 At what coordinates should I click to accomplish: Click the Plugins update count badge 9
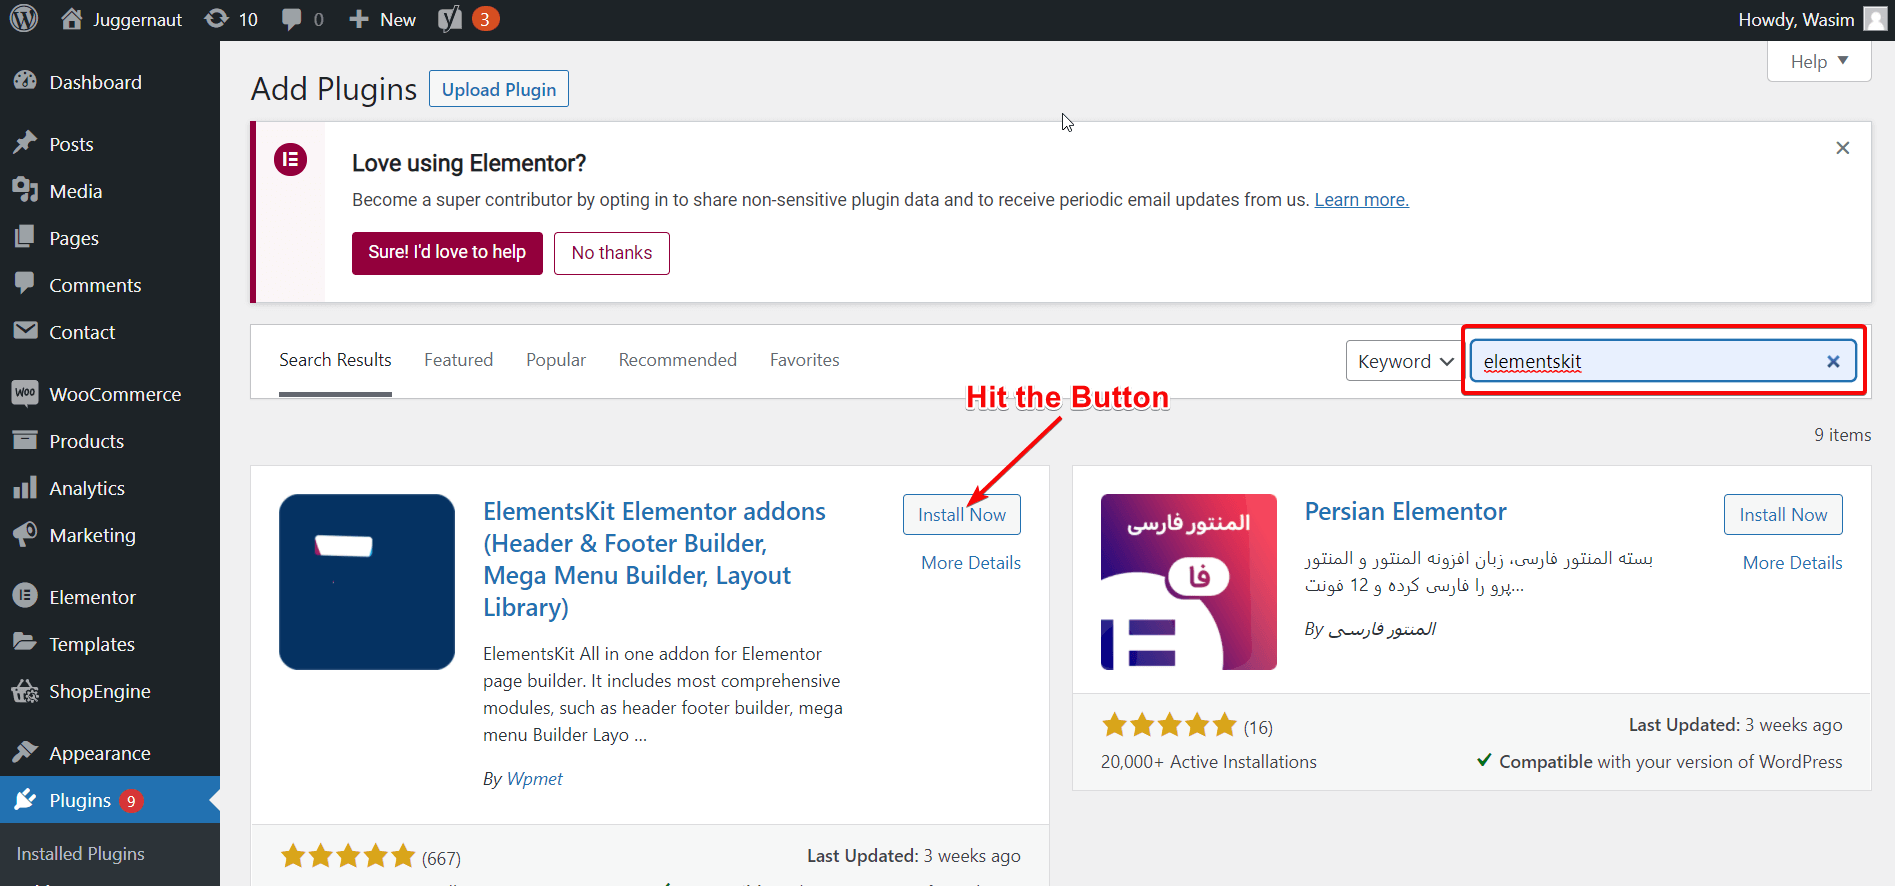[131, 801]
